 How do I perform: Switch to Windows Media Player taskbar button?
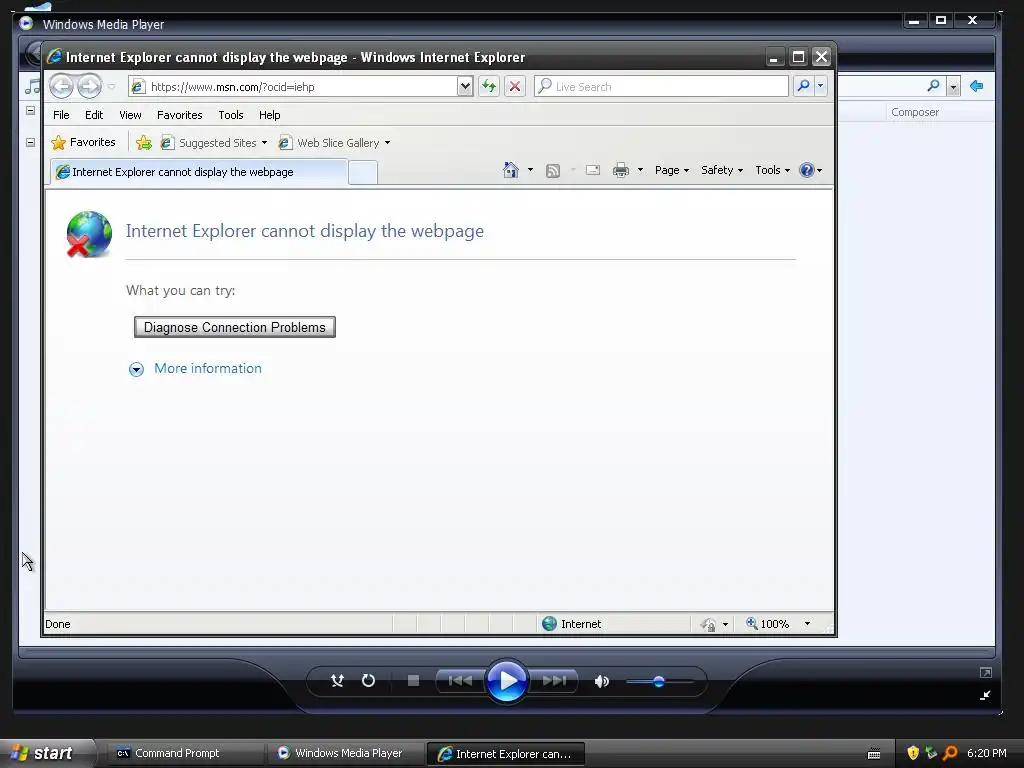pyautogui.click(x=345, y=753)
